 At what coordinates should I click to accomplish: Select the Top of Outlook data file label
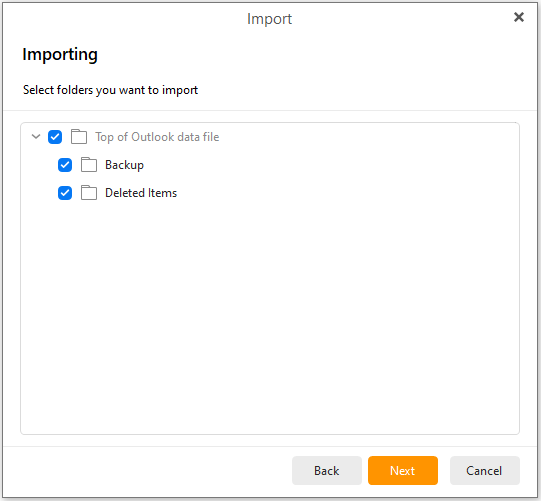157,137
